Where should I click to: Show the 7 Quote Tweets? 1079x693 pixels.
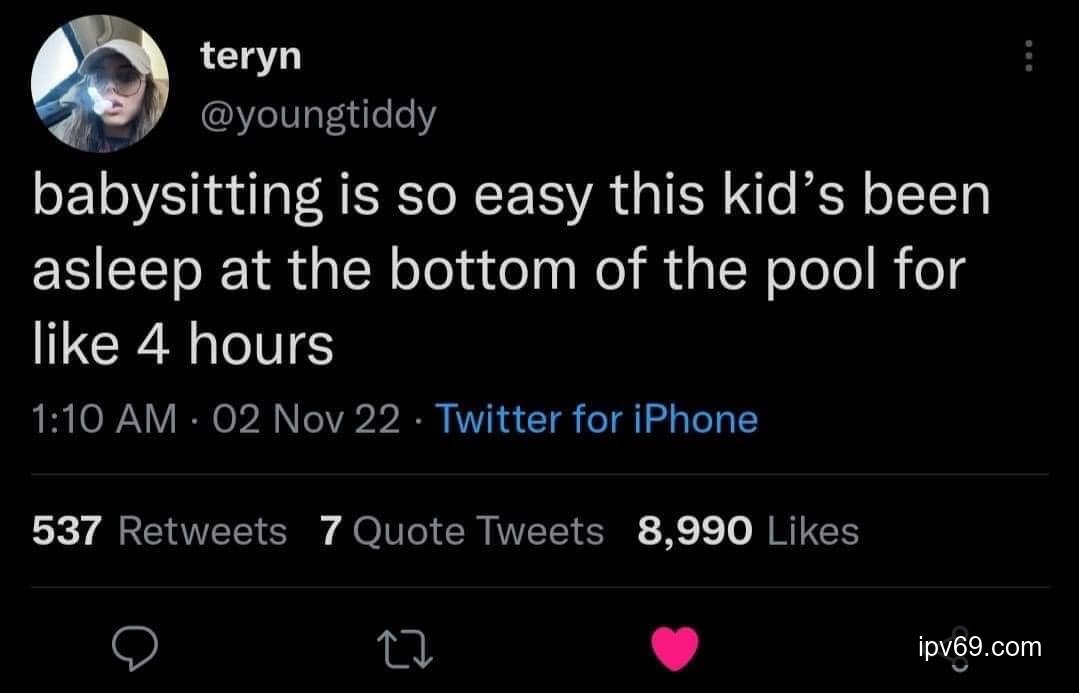[462, 531]
